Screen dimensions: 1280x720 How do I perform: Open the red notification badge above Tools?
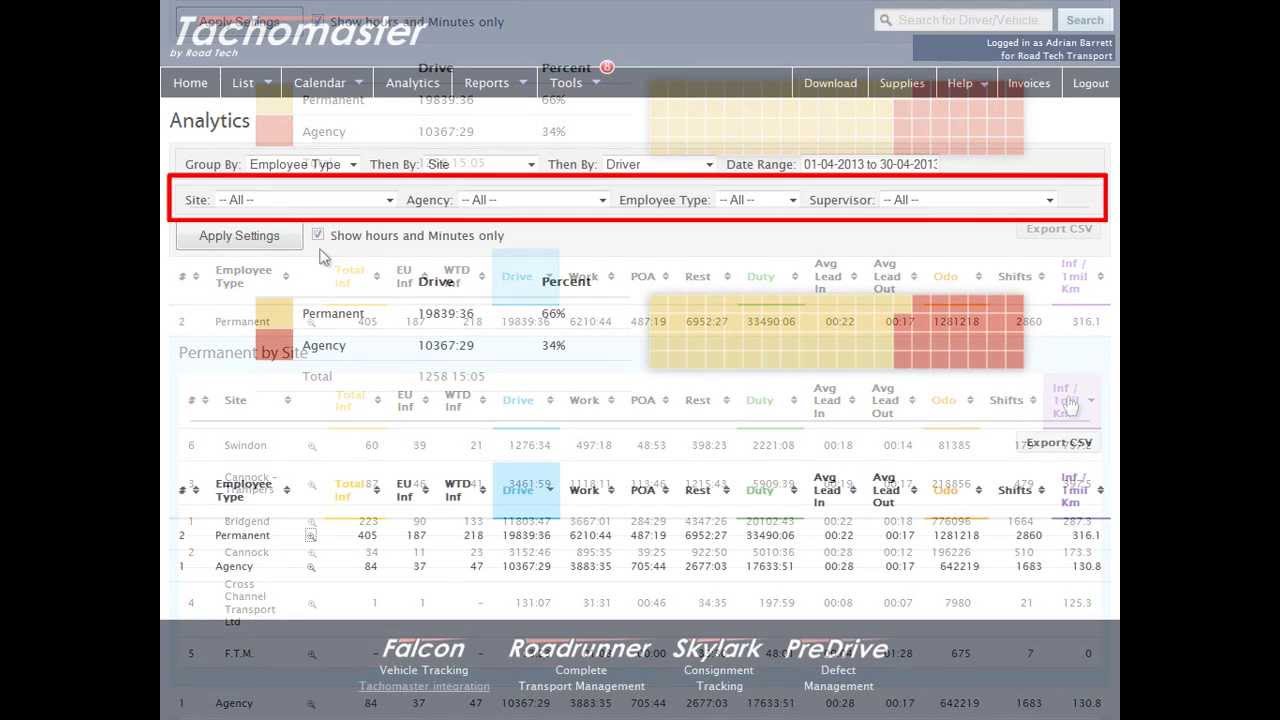pyautogui.click(x=607, y=67)
